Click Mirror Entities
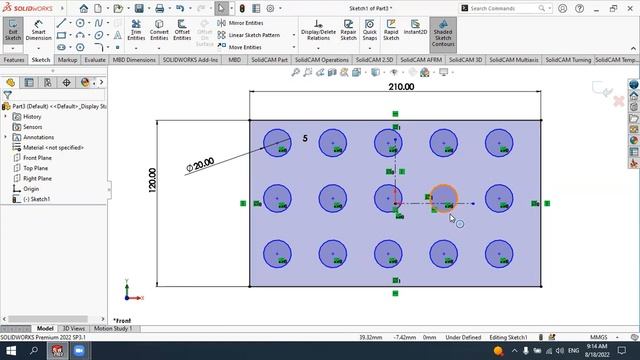This screenshot has width=640, height=360. [240, 23]
